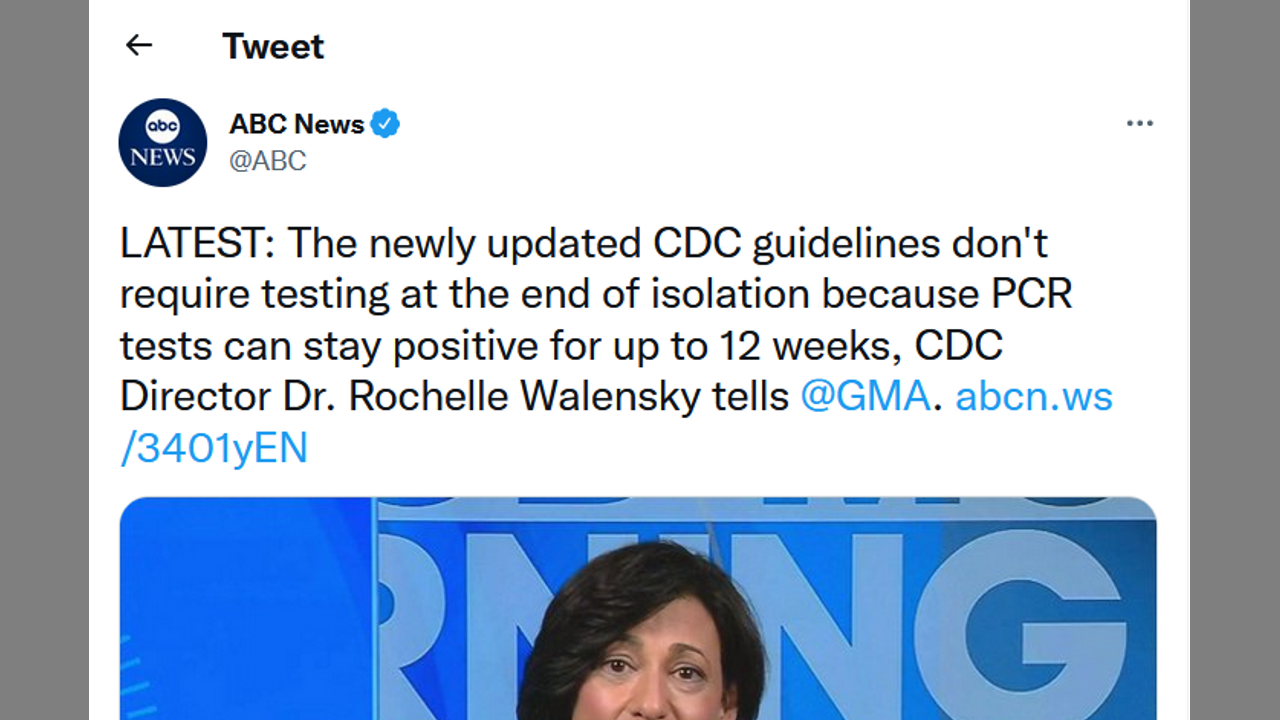Open the three-dot more options menu

pyautogui.click(x=1139, y=124)
